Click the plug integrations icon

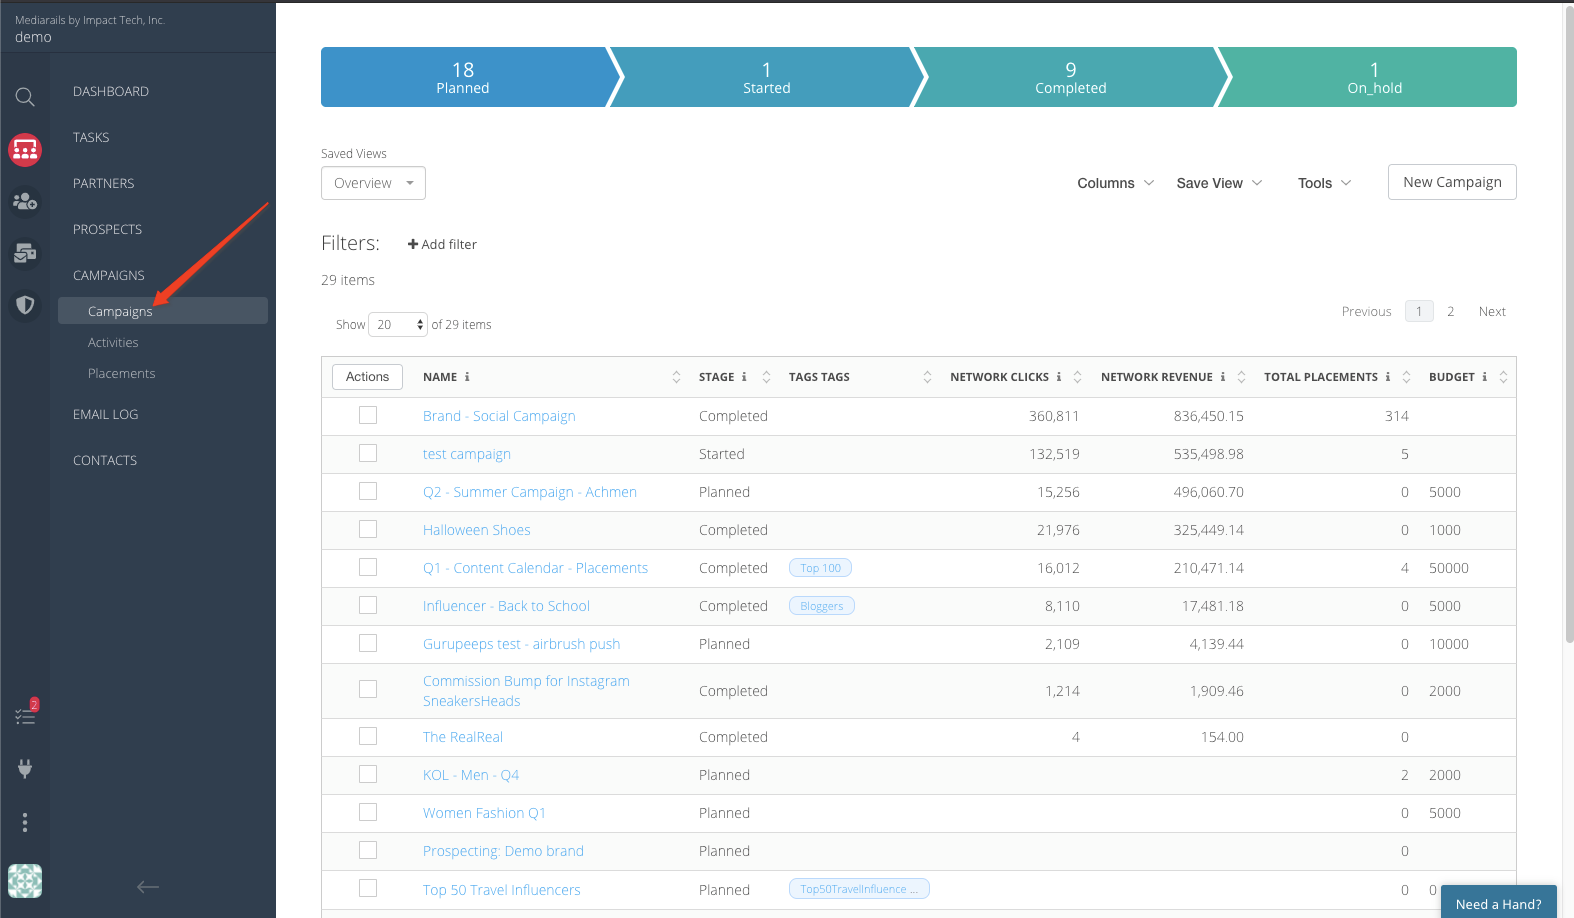point(25,768)
